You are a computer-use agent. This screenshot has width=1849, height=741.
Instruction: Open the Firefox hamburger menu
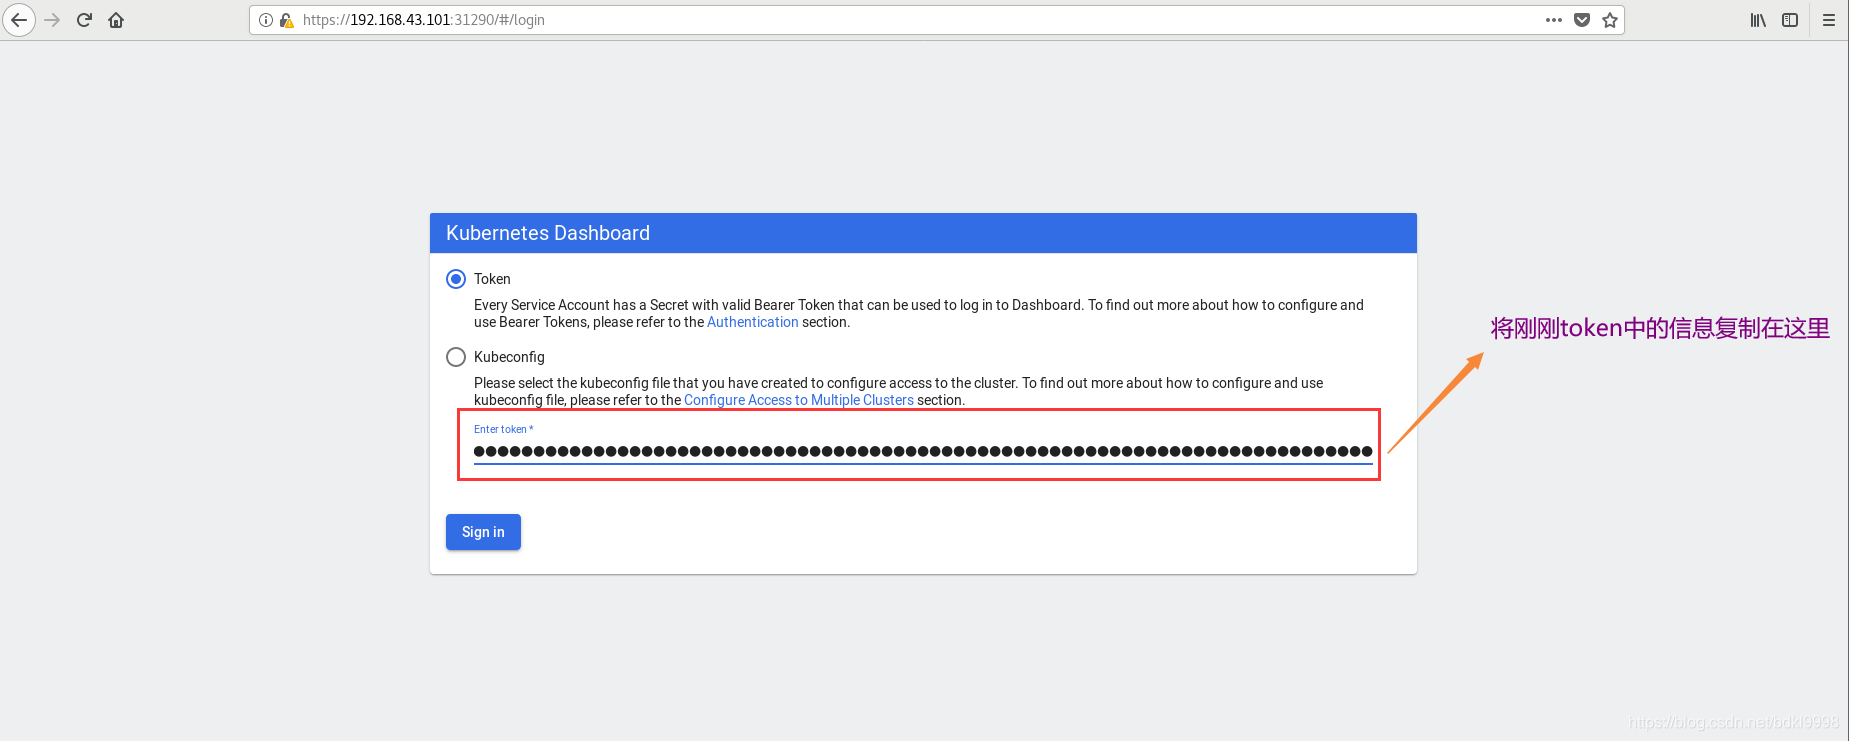[x=1829, y=20]
